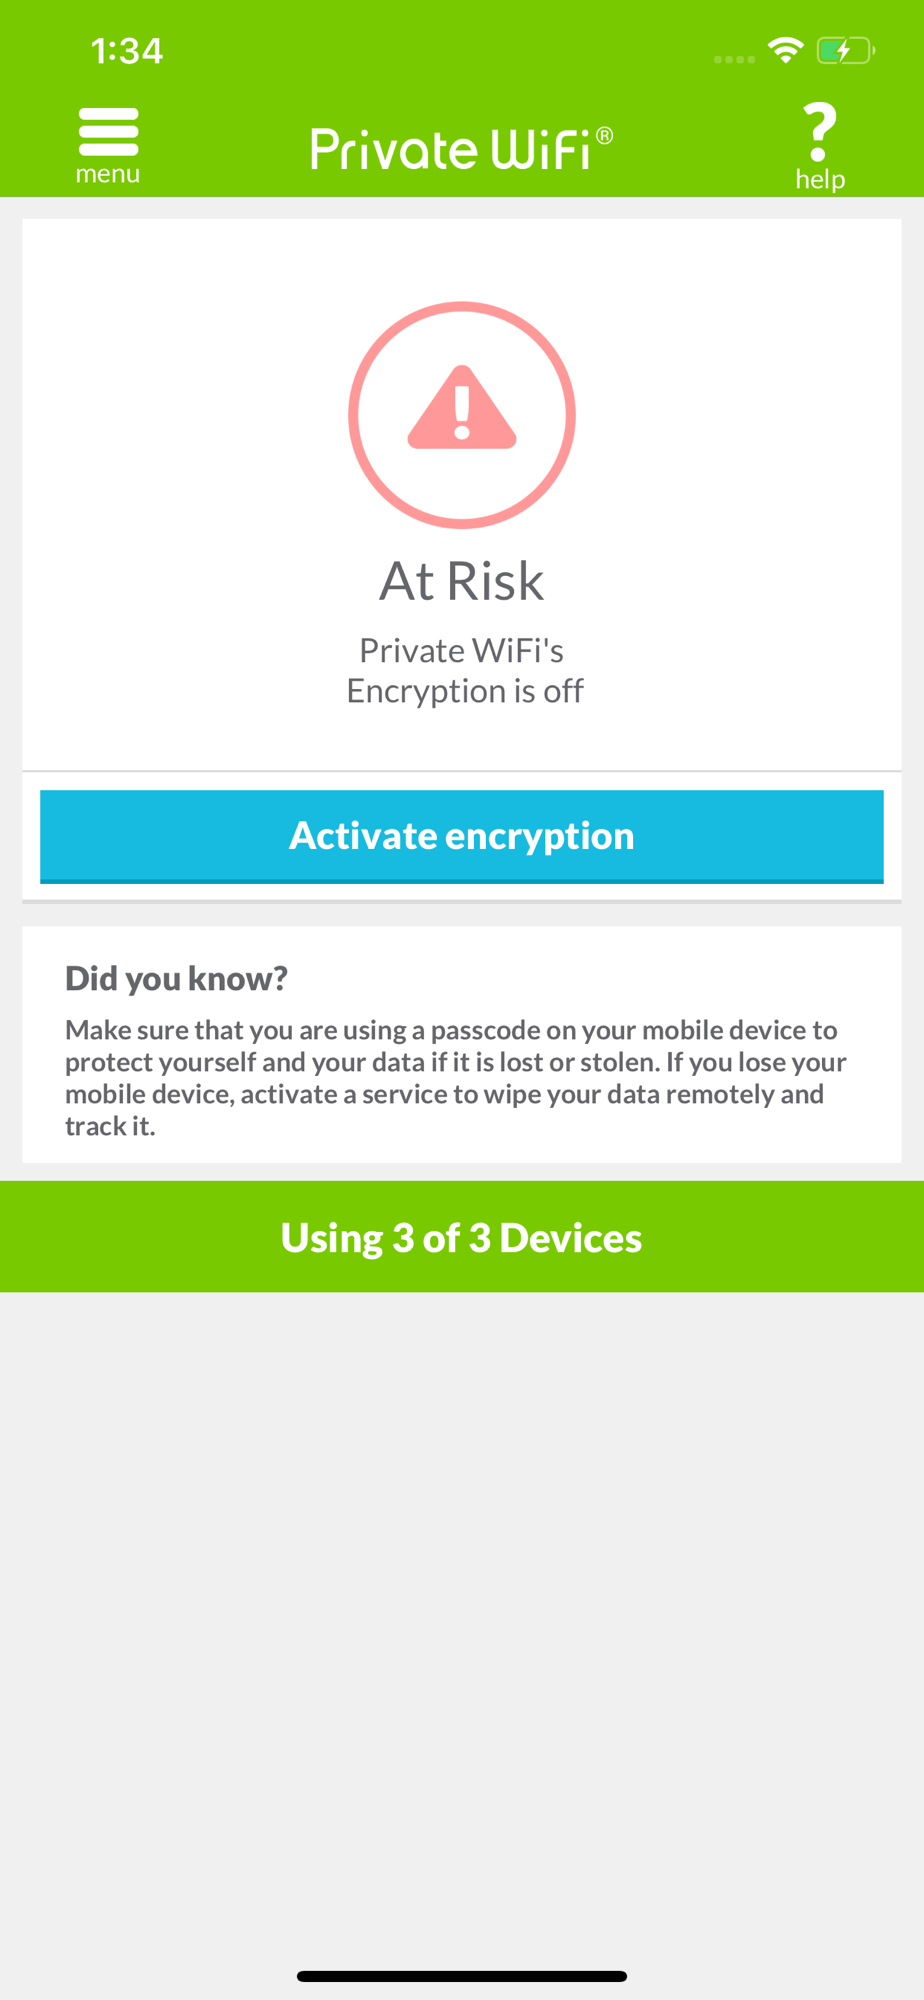Click the red warning triangle icon

(462, 407)
